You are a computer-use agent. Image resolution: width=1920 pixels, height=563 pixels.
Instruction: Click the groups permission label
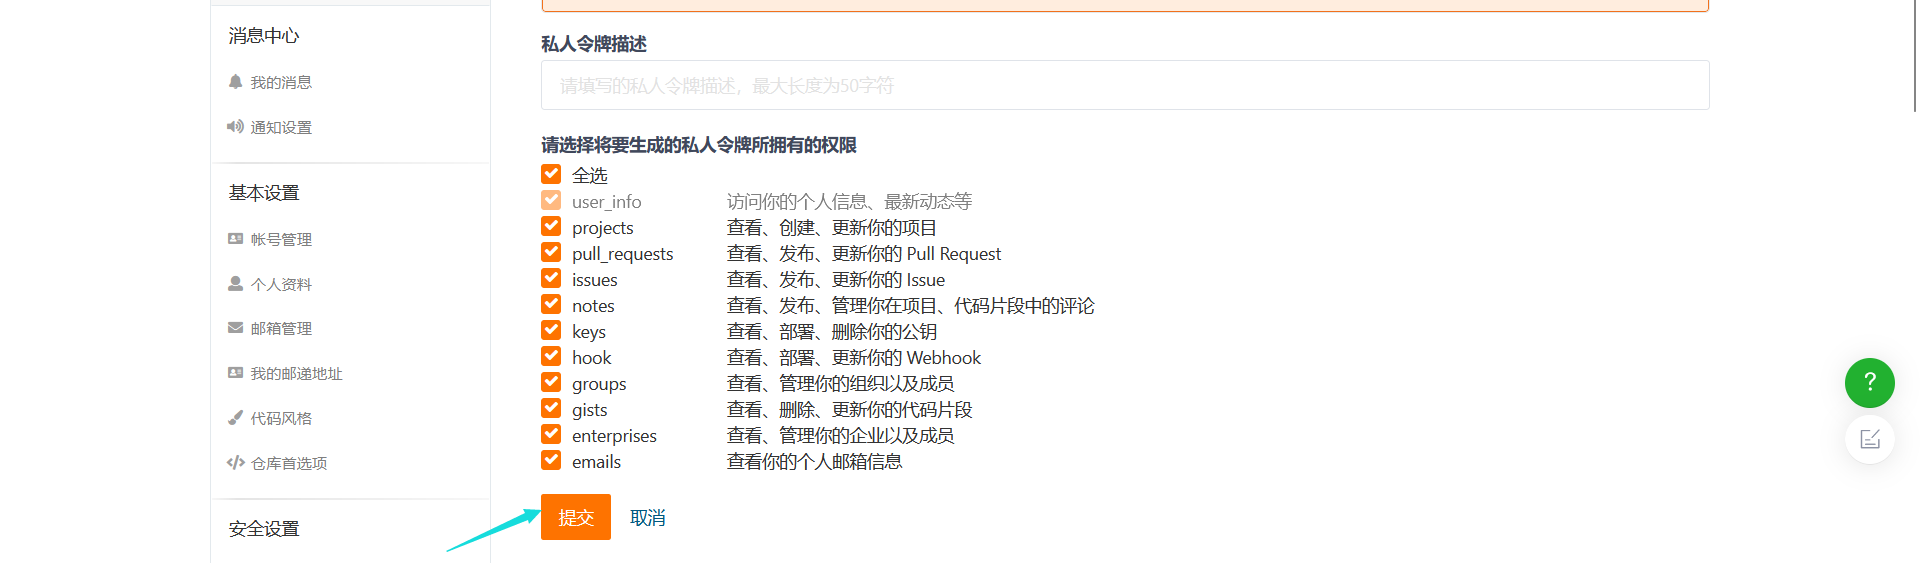(x=599, y=384)
